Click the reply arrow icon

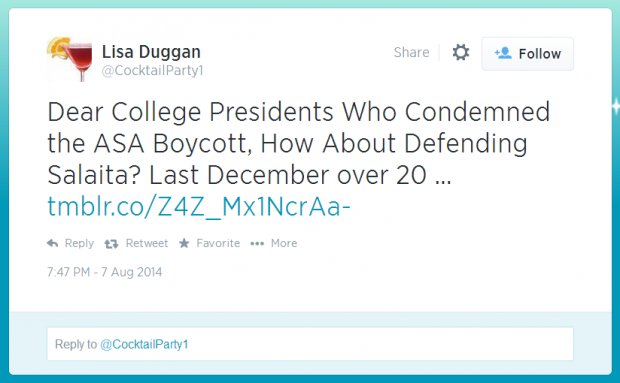click(53, 243)
